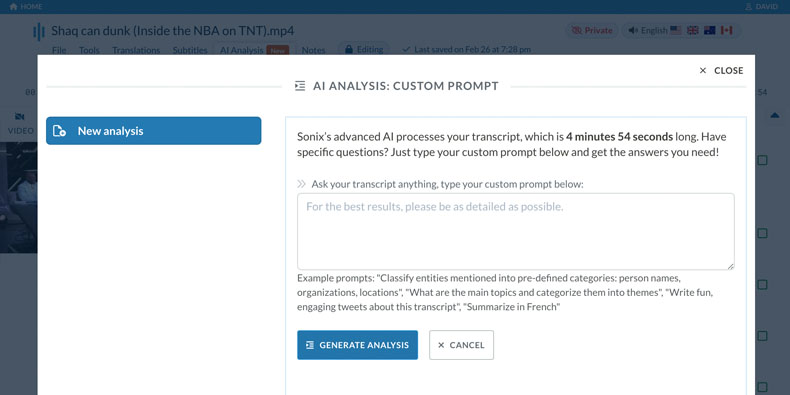Click the Generate Analysis button
The image size is (790, 395).
tap(357, 345)
